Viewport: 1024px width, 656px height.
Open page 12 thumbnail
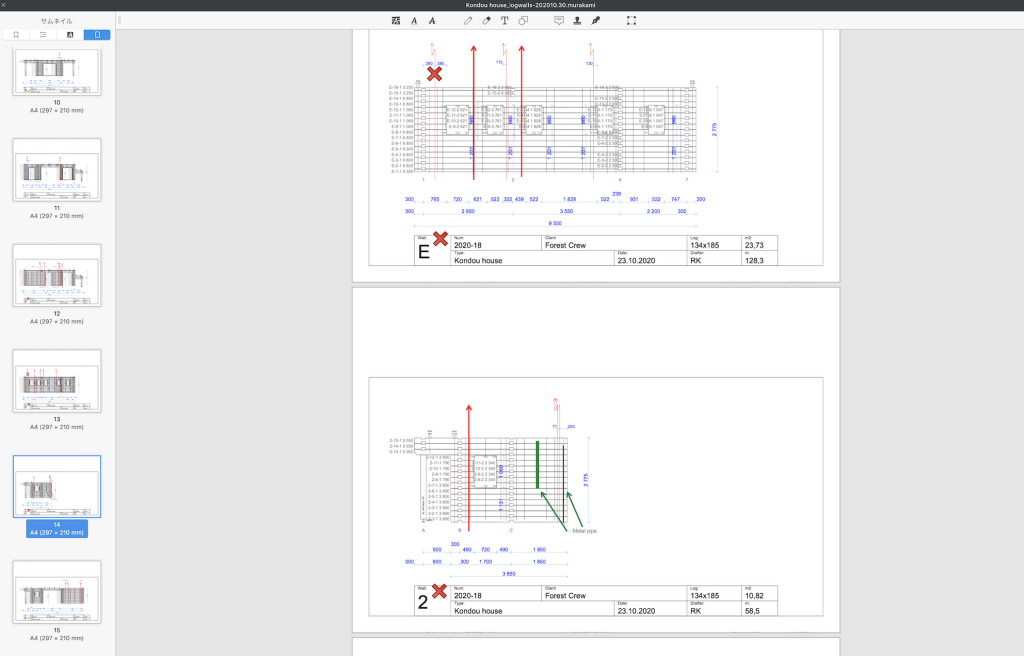(57, 275)
